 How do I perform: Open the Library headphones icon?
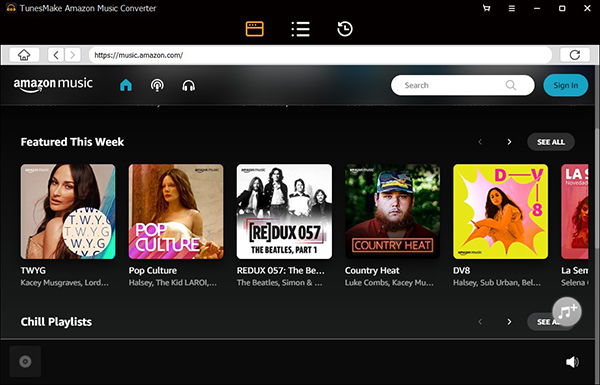tap(188, 85)
